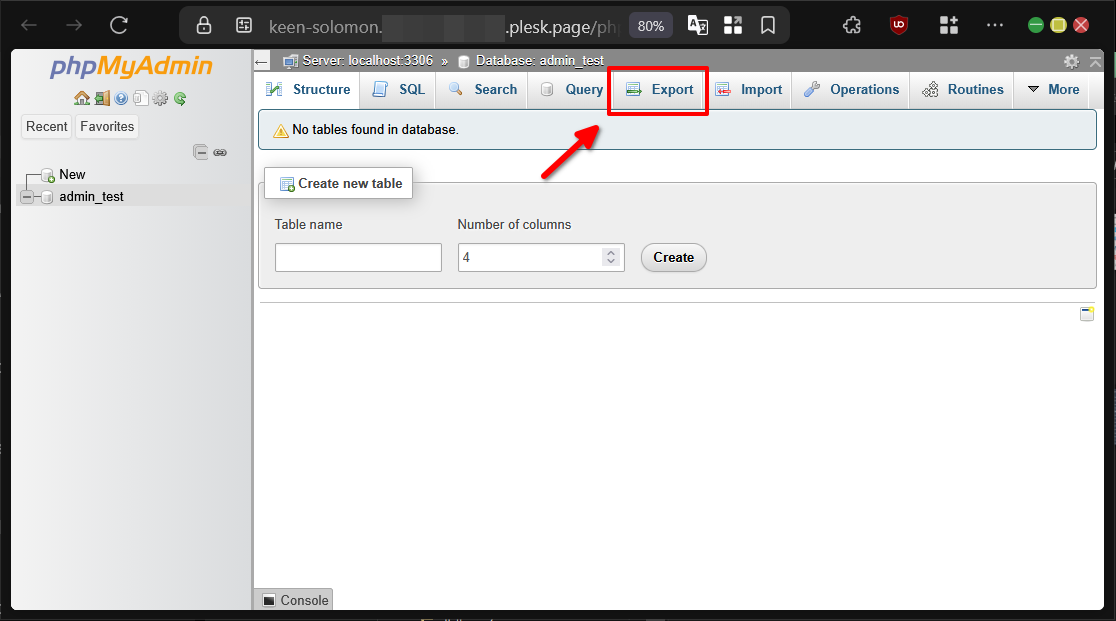Open sidebar panel settings with the gear icon
The width and height of the screenshot is (1116, 621).
pos(160,98)
